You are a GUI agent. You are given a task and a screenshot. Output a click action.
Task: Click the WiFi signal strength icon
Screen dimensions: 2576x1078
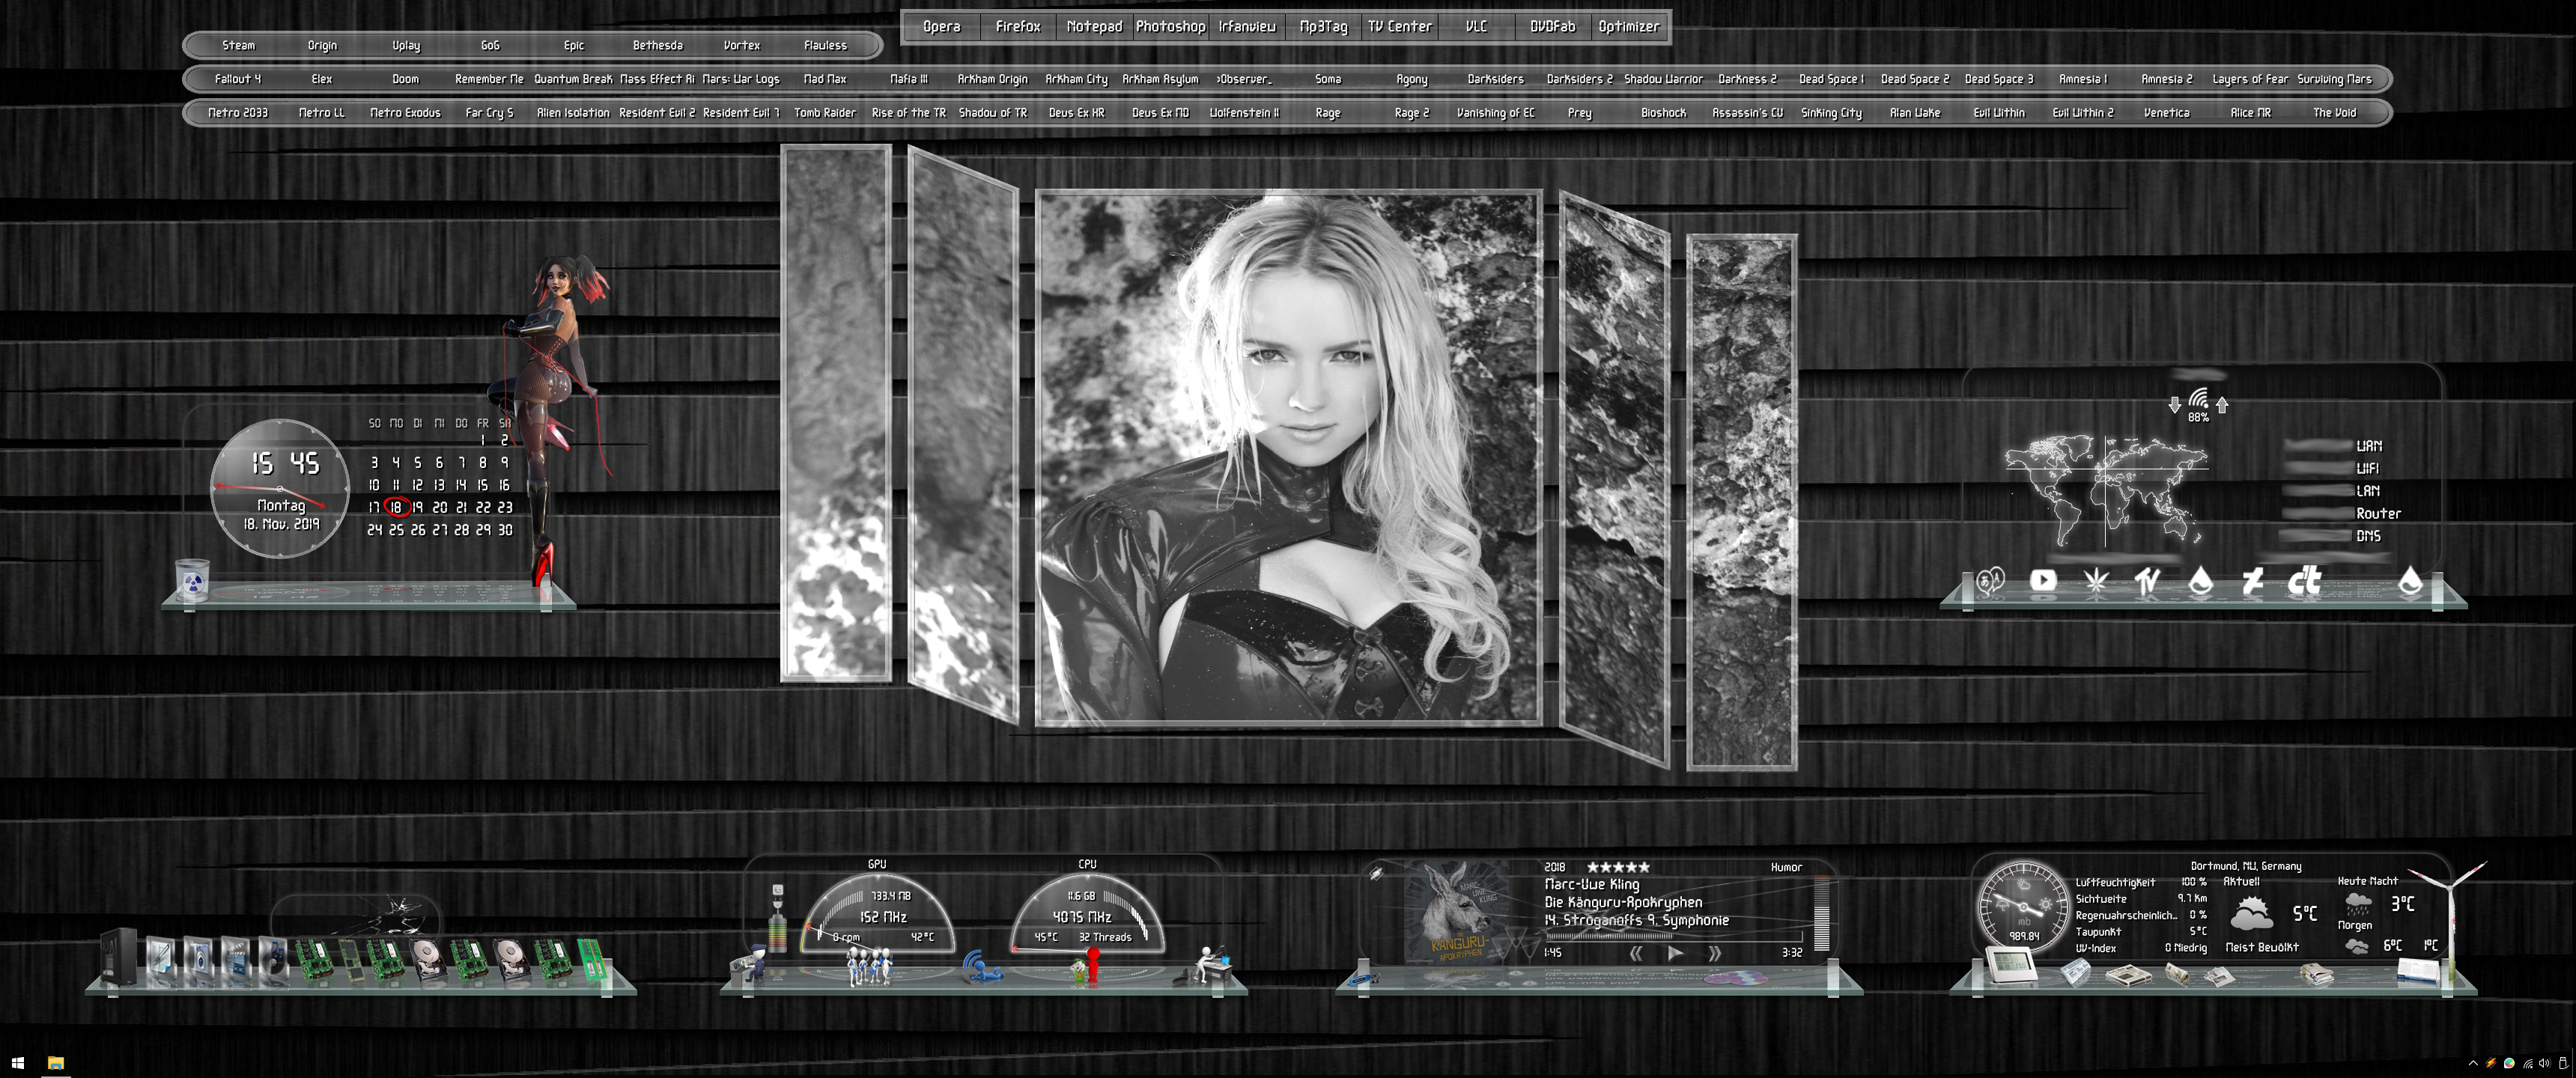pyautogui.click(x=2198, y=400)
